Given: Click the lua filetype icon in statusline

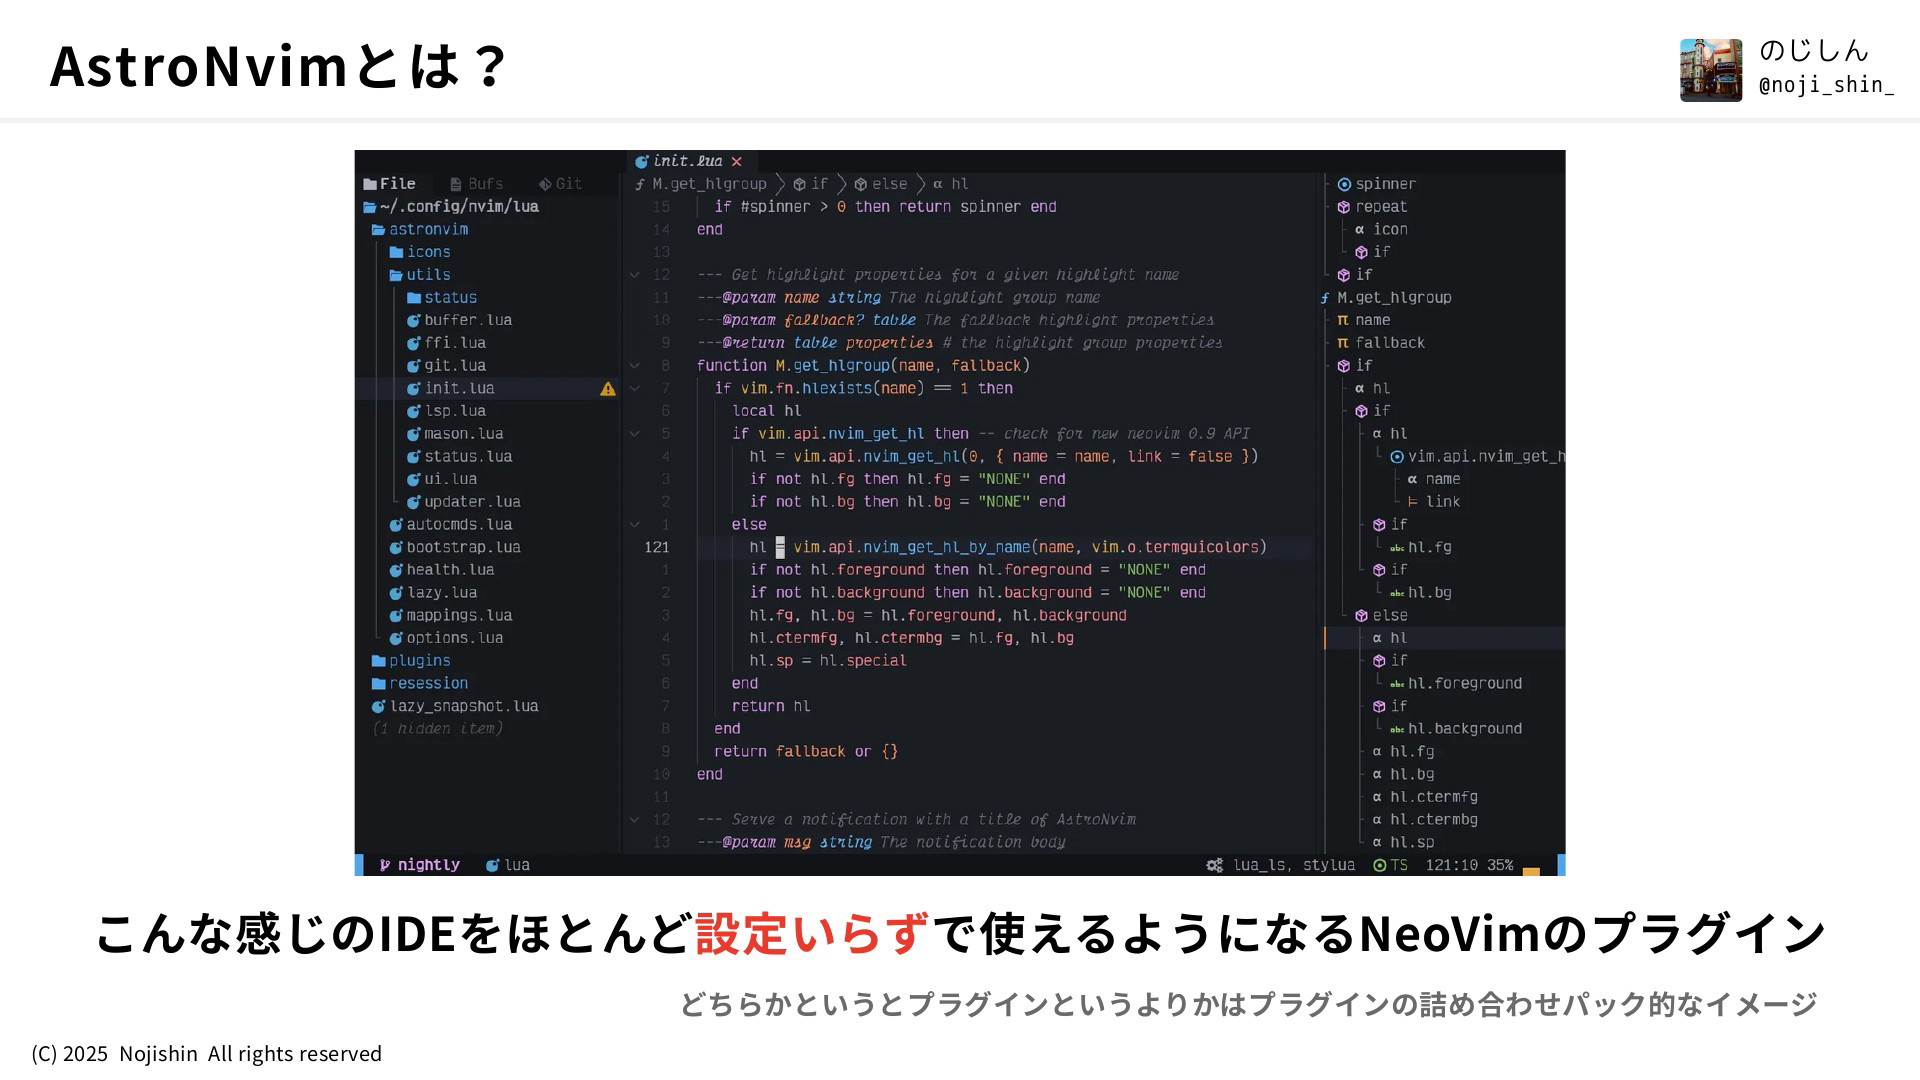Looking at the screenshot, I should coord(492,865).
